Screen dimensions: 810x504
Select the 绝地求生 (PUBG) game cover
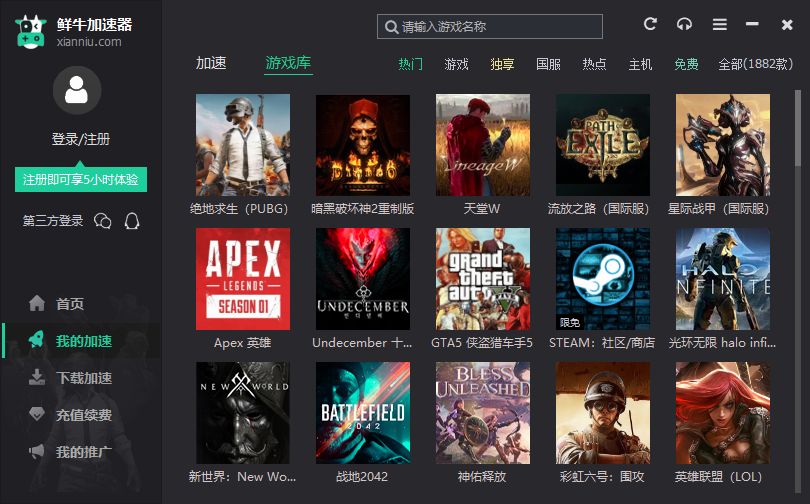(x=243, y=145)
